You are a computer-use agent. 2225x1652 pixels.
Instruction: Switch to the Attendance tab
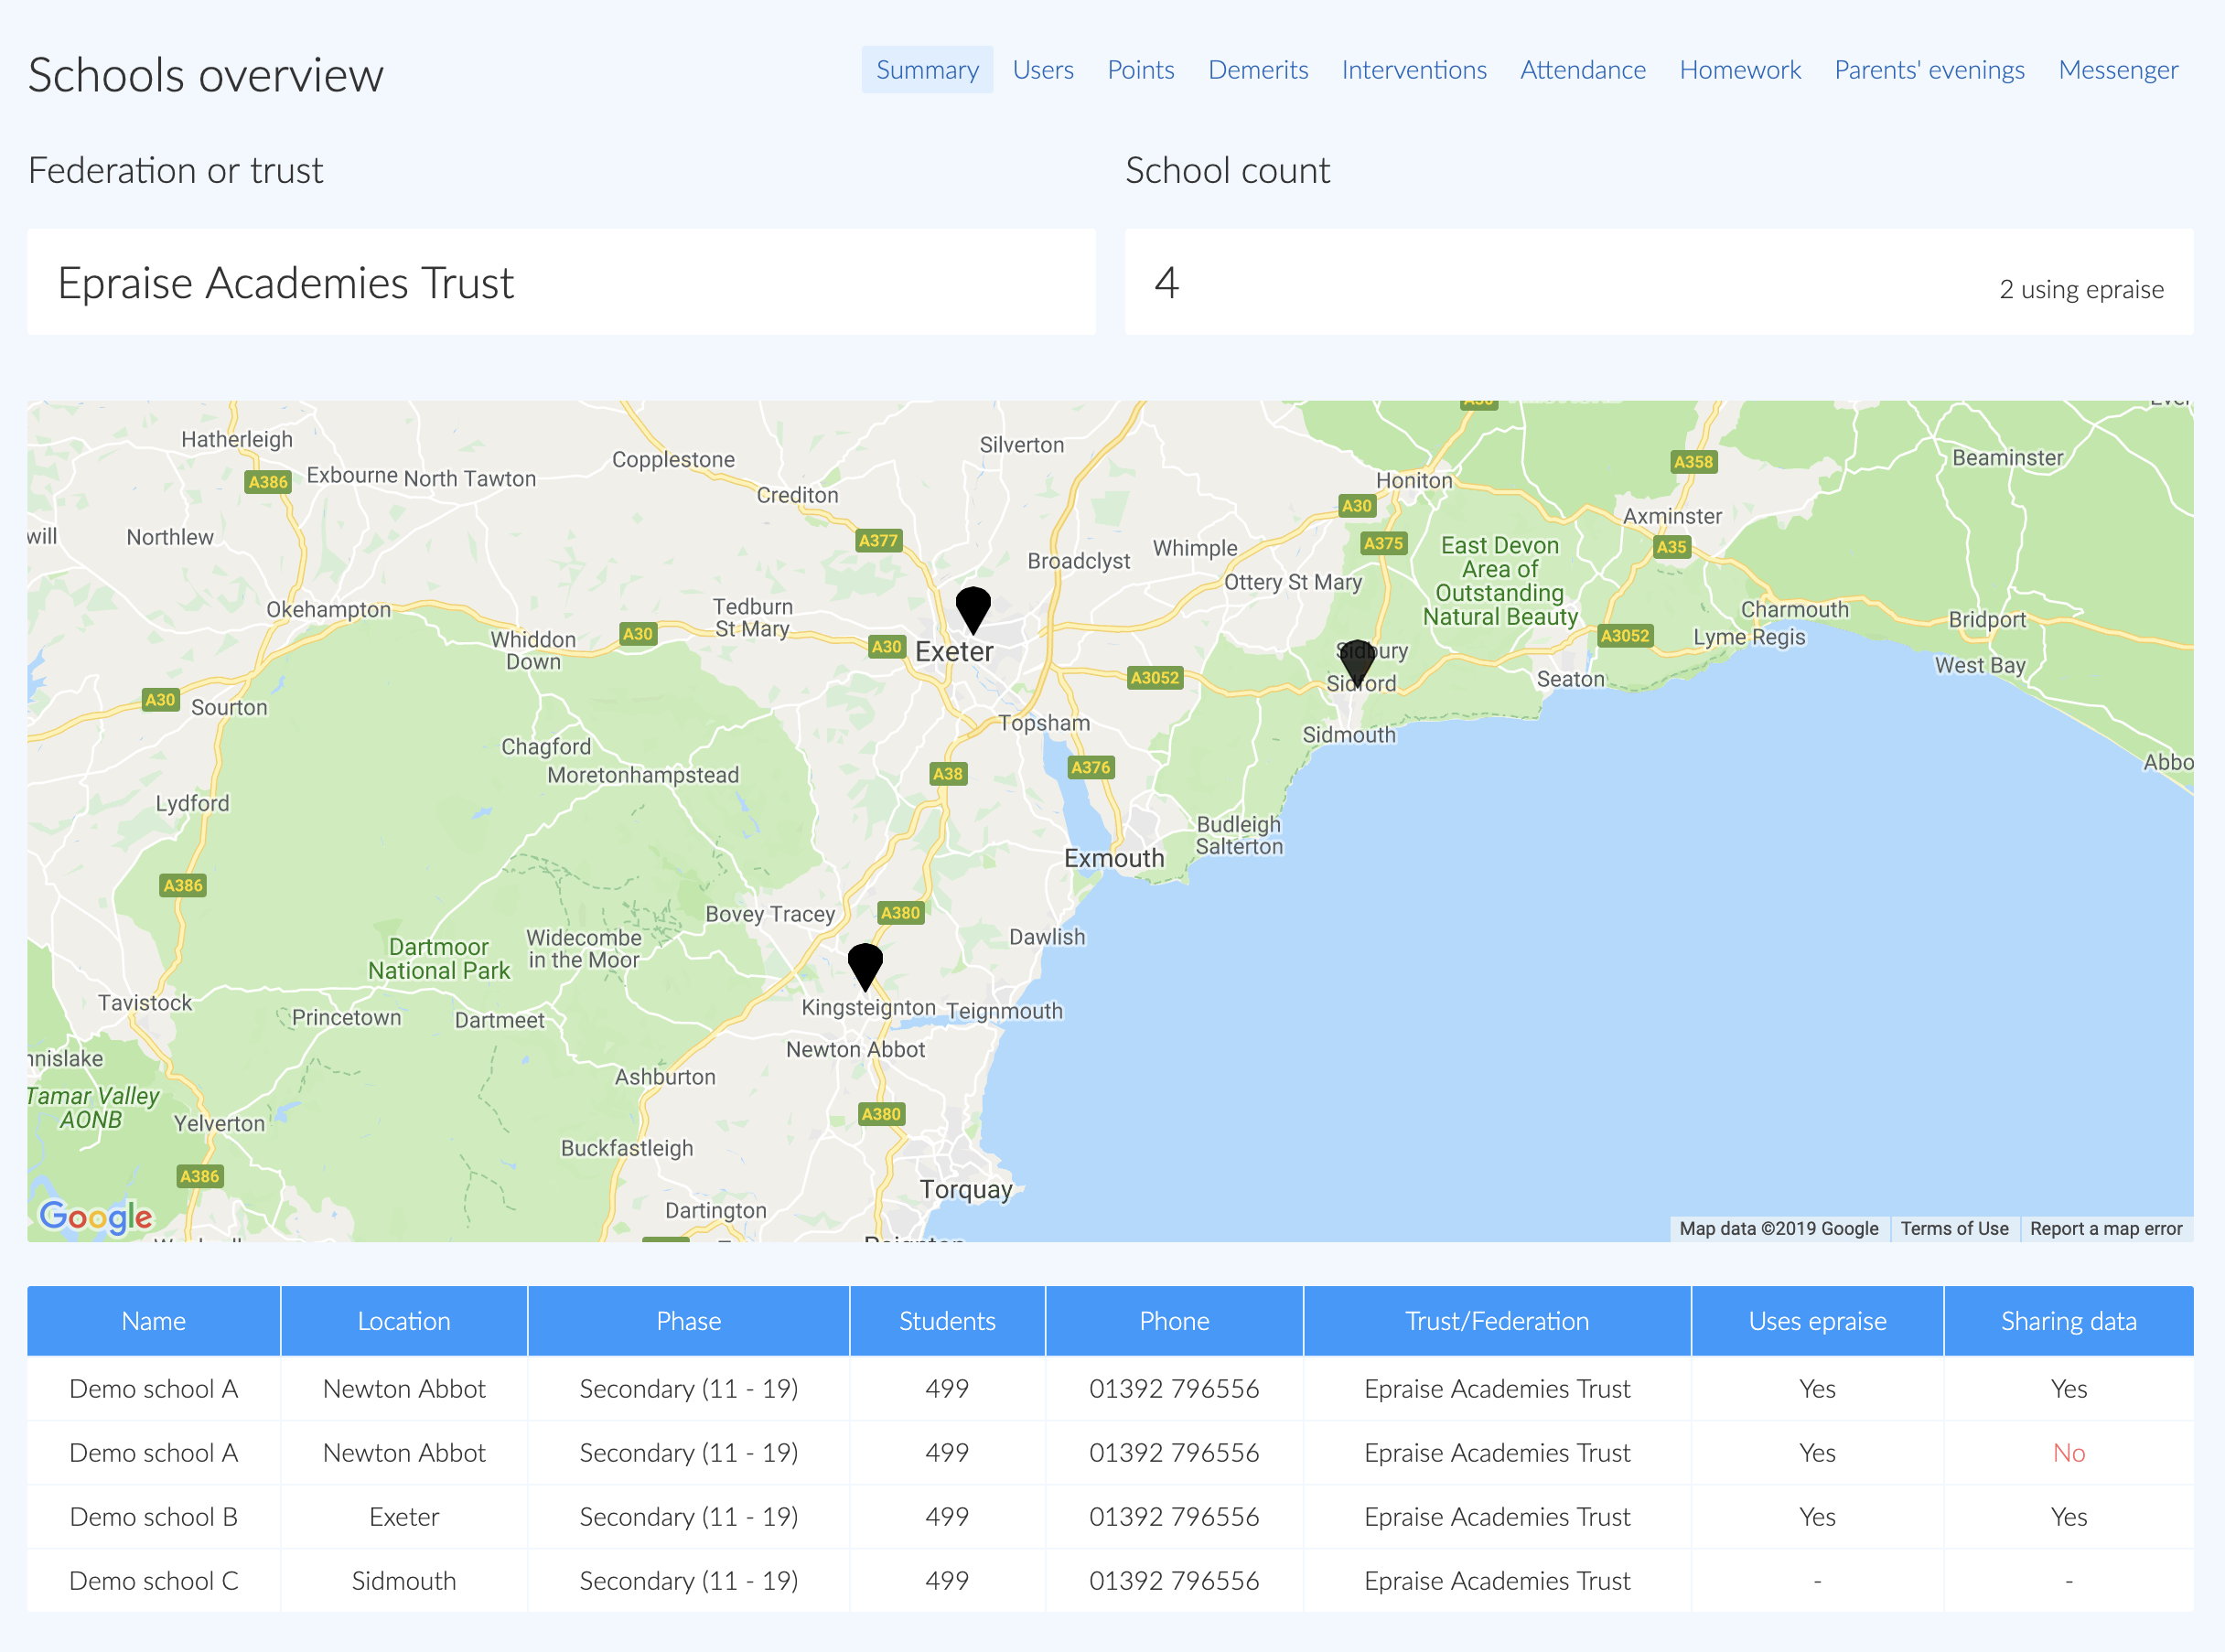[1582, 70]
